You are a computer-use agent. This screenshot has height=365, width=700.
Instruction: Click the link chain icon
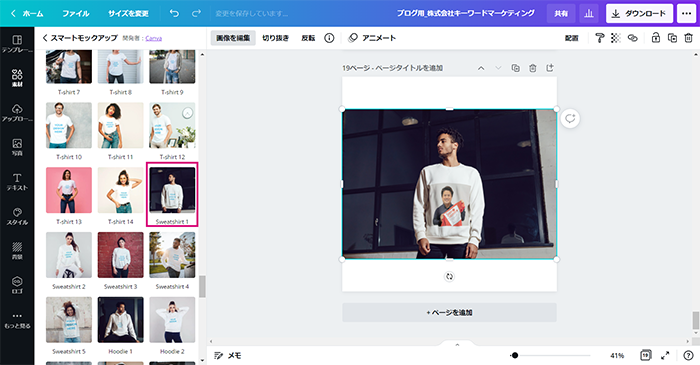coord(633,38)
